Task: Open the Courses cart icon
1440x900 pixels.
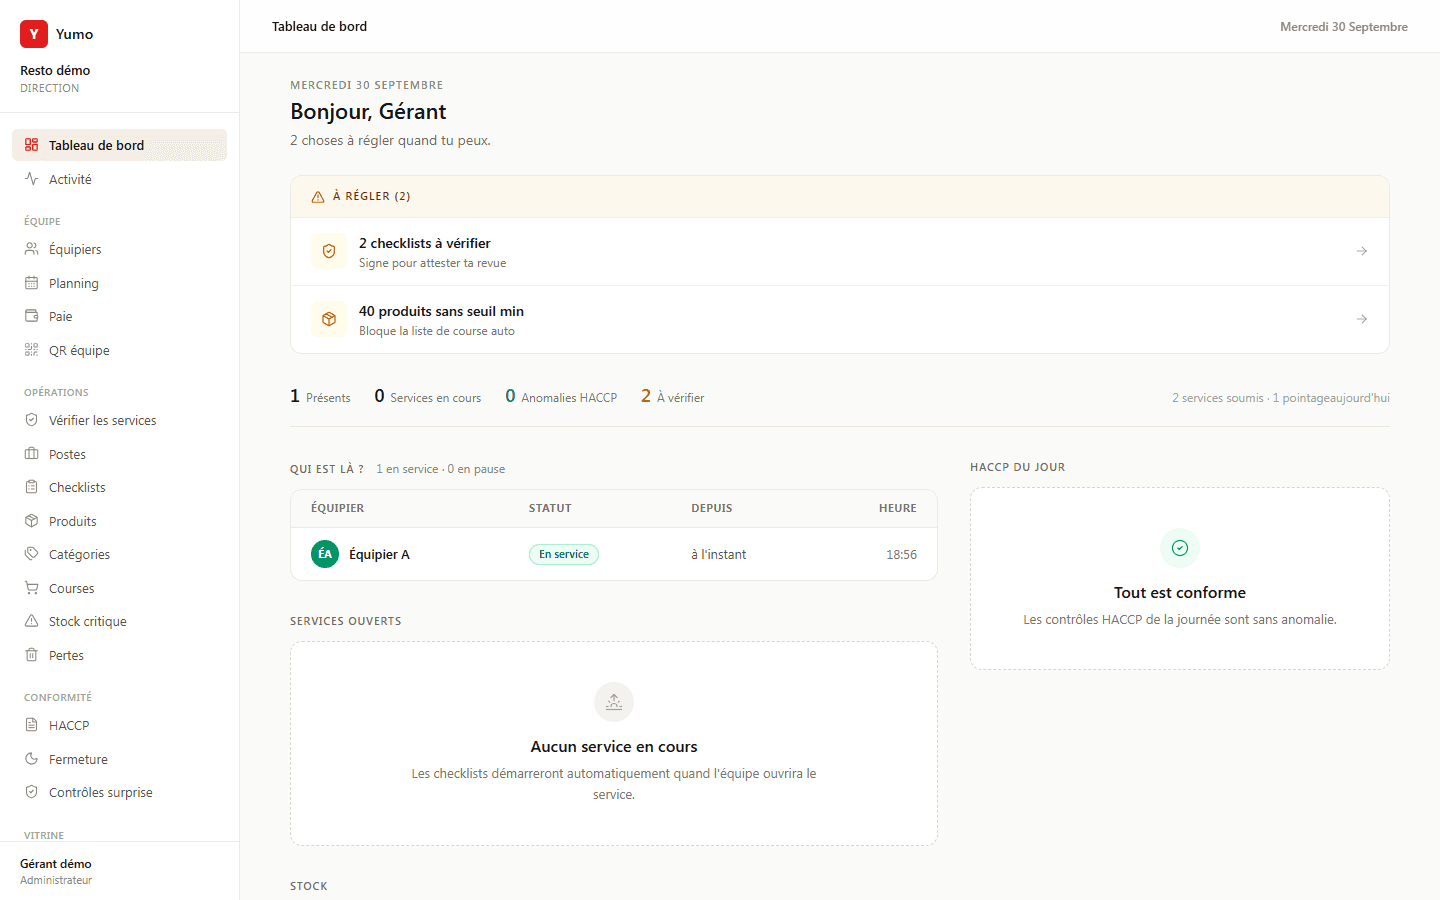Action: (32, 588)
